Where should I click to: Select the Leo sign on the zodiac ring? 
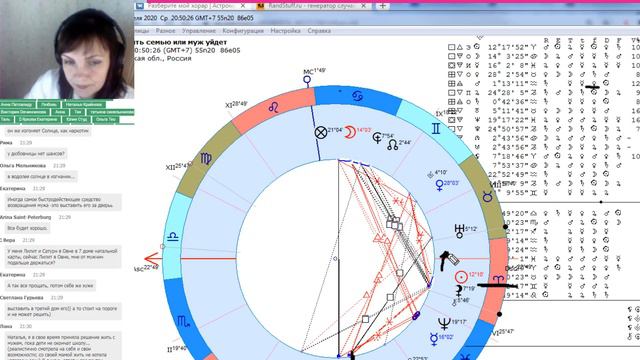pos(273,107)
